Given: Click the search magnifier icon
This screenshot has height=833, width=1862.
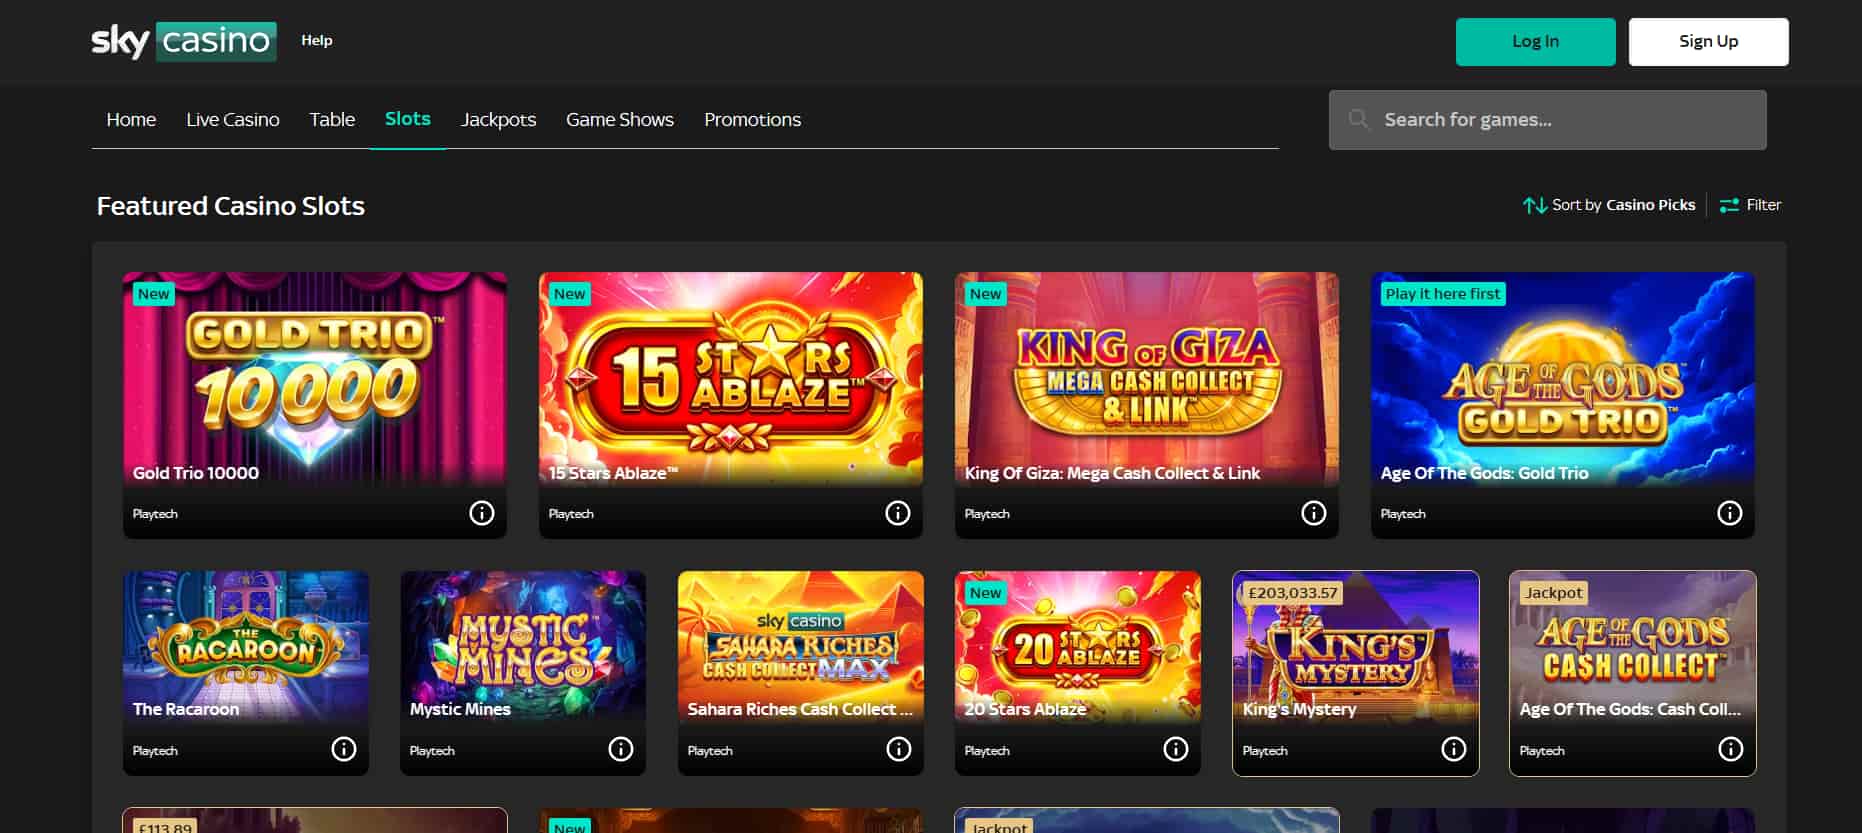Looking at the screenshot, I should pyautogui.click(x=1358, y=120).
